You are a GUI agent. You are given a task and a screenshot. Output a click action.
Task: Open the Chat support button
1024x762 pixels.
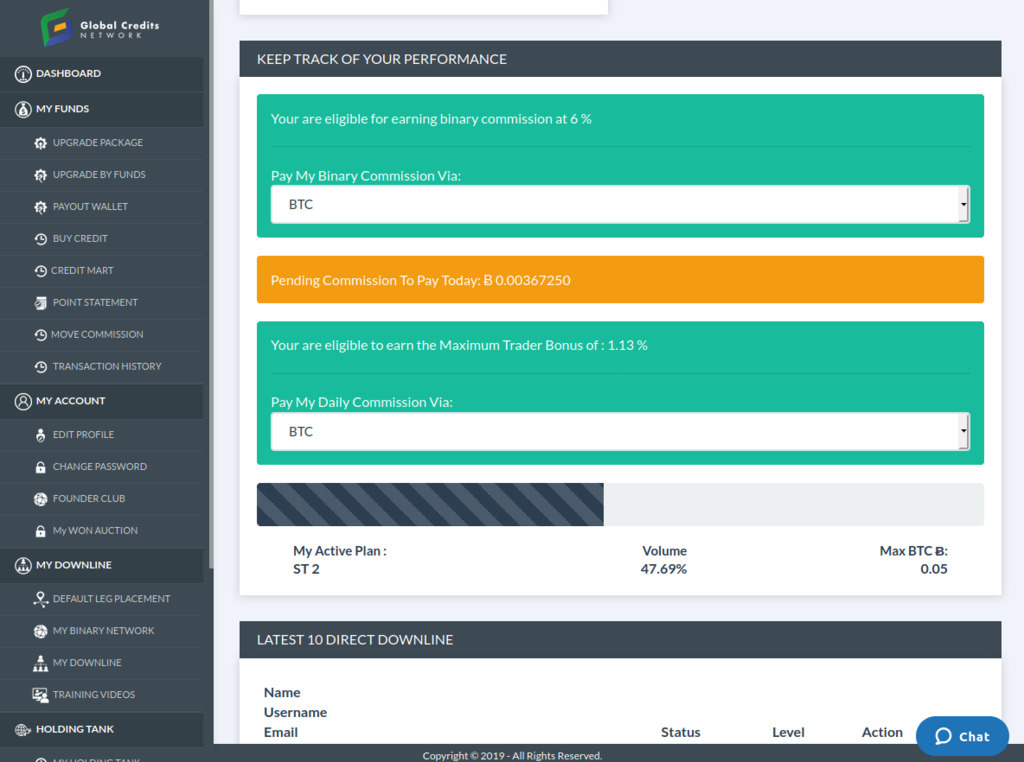tap(962, 736)
